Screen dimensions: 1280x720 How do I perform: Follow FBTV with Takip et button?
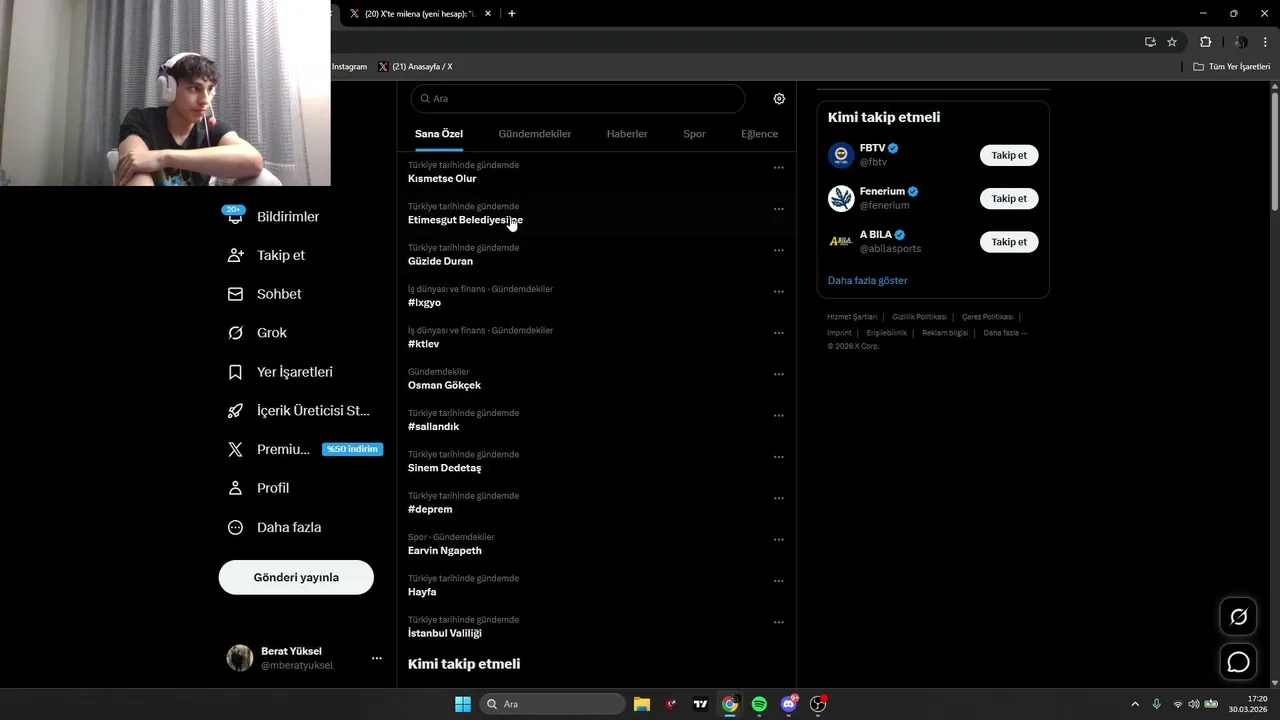click(x=1009, y=155)
